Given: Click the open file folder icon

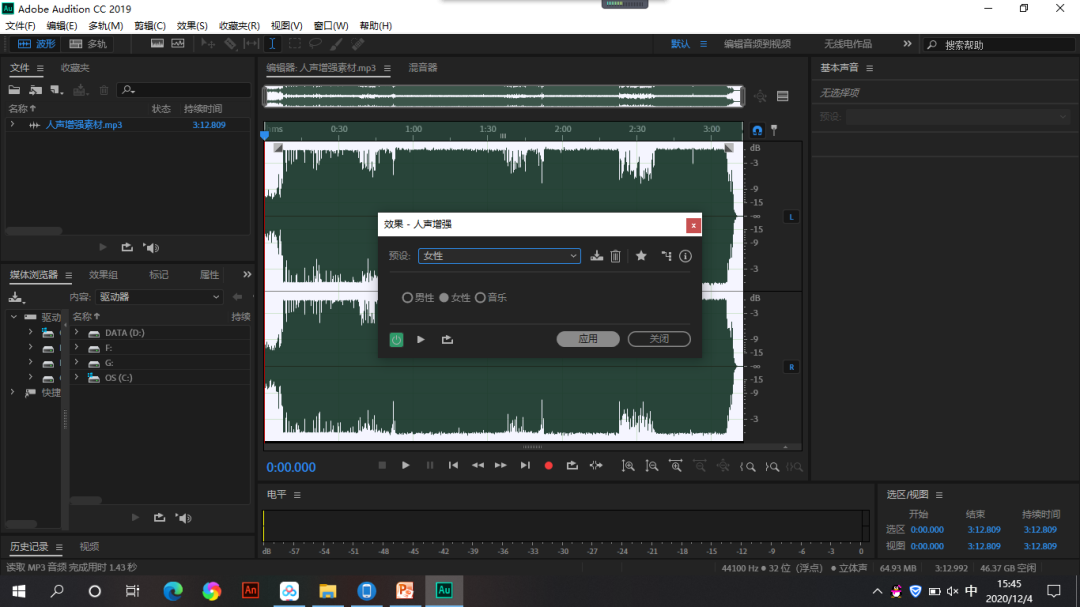Looking at the screenshot, I should (x=14, y=90).
